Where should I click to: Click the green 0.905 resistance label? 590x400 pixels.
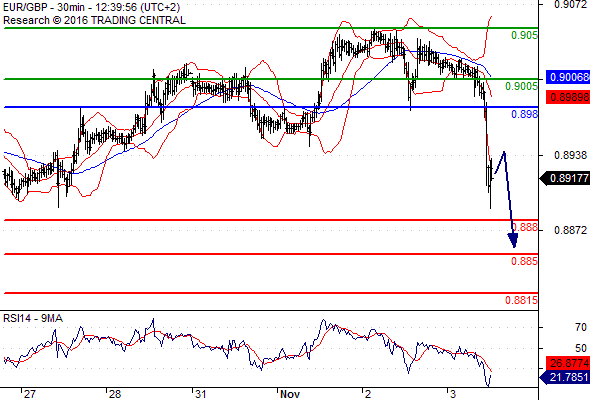point(525,35)
